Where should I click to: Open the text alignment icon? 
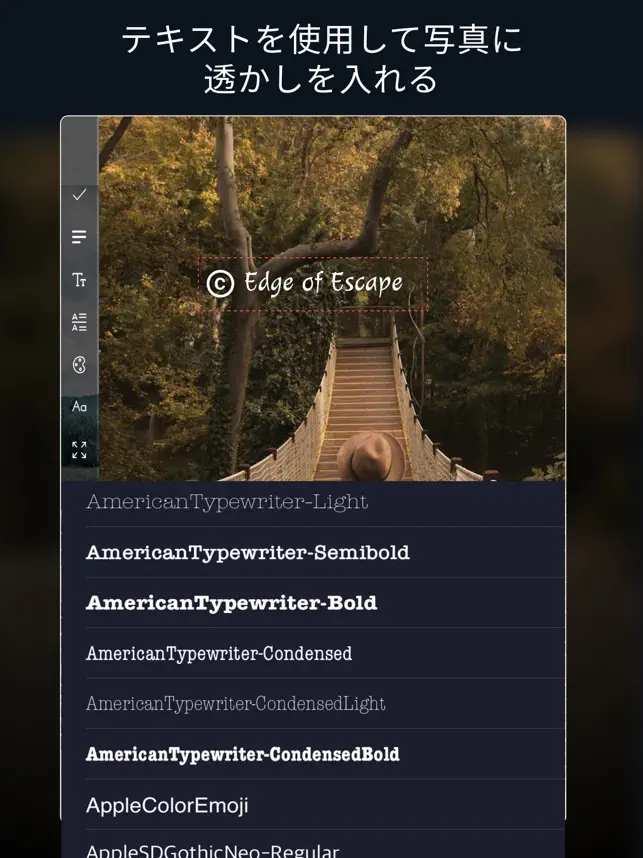click(x=79, y=237)
